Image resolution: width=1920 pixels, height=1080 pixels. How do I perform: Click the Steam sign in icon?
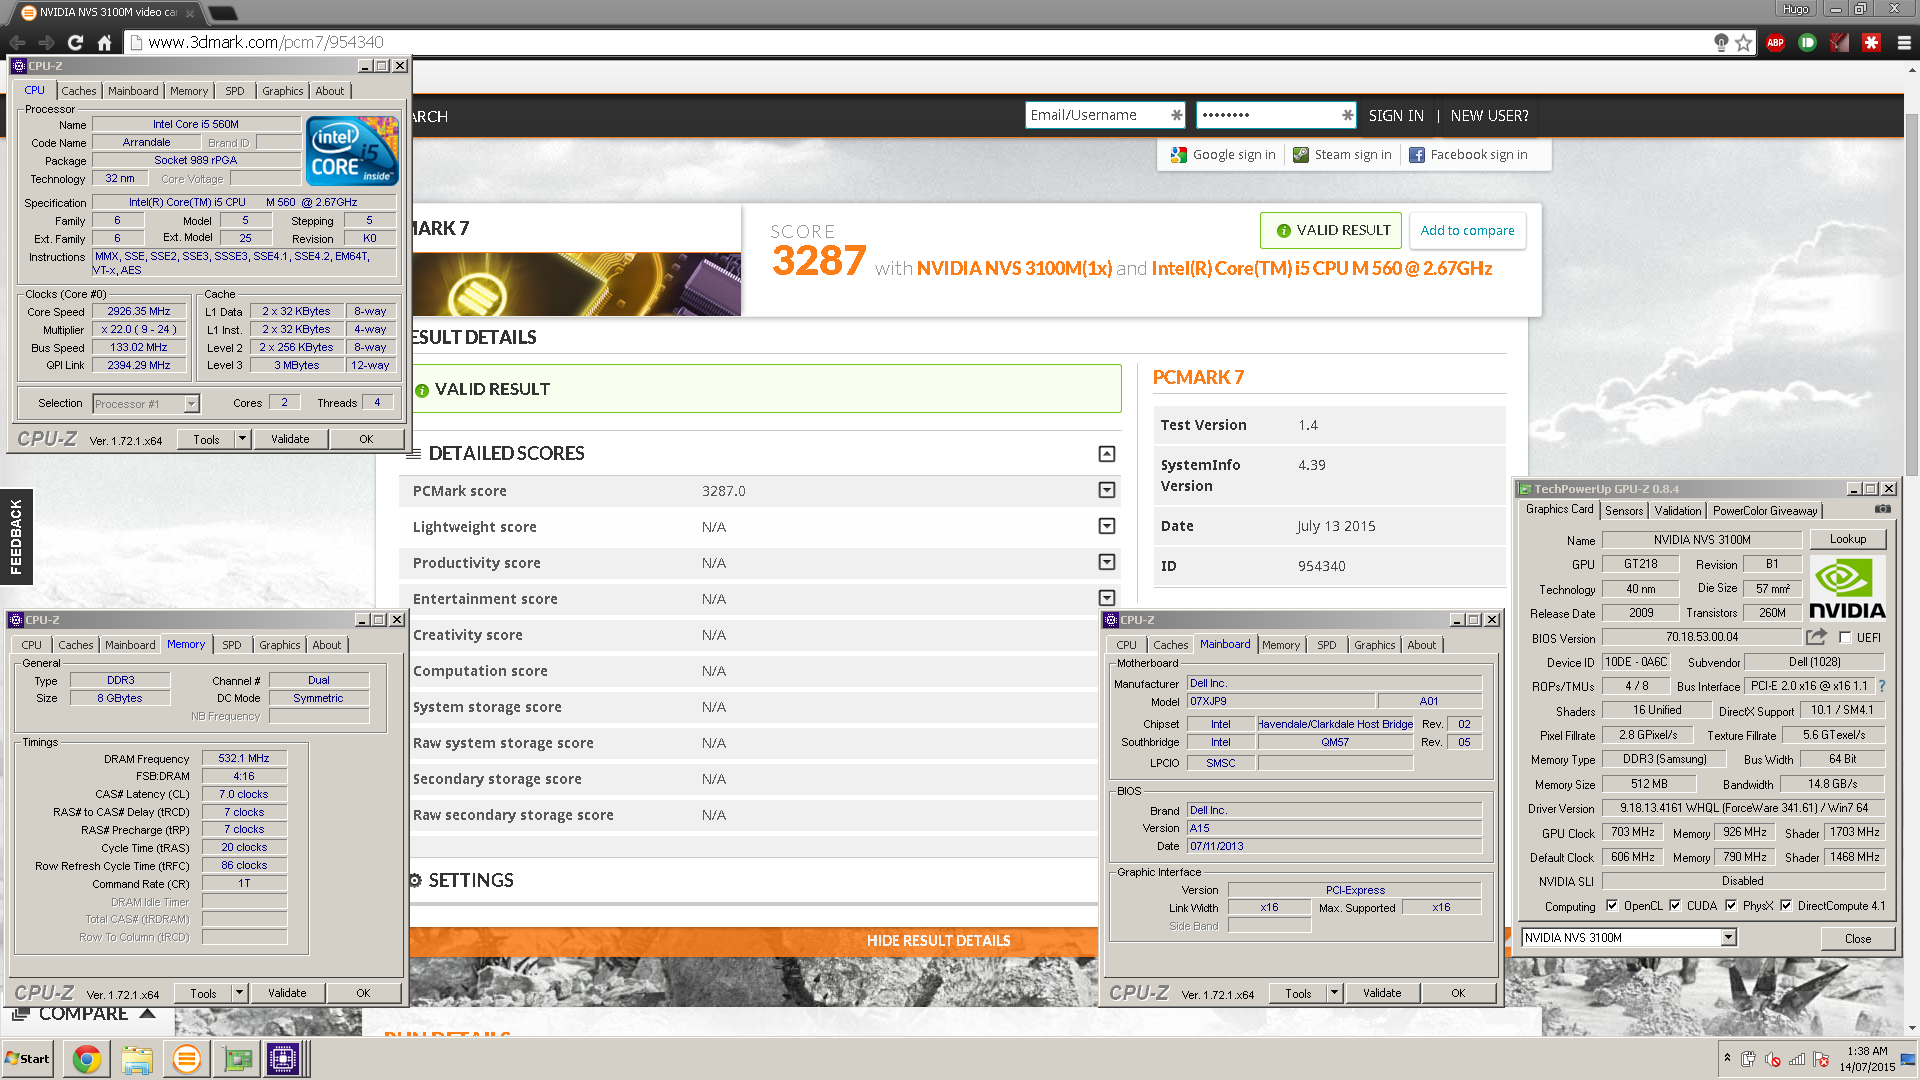point(1301,155)
